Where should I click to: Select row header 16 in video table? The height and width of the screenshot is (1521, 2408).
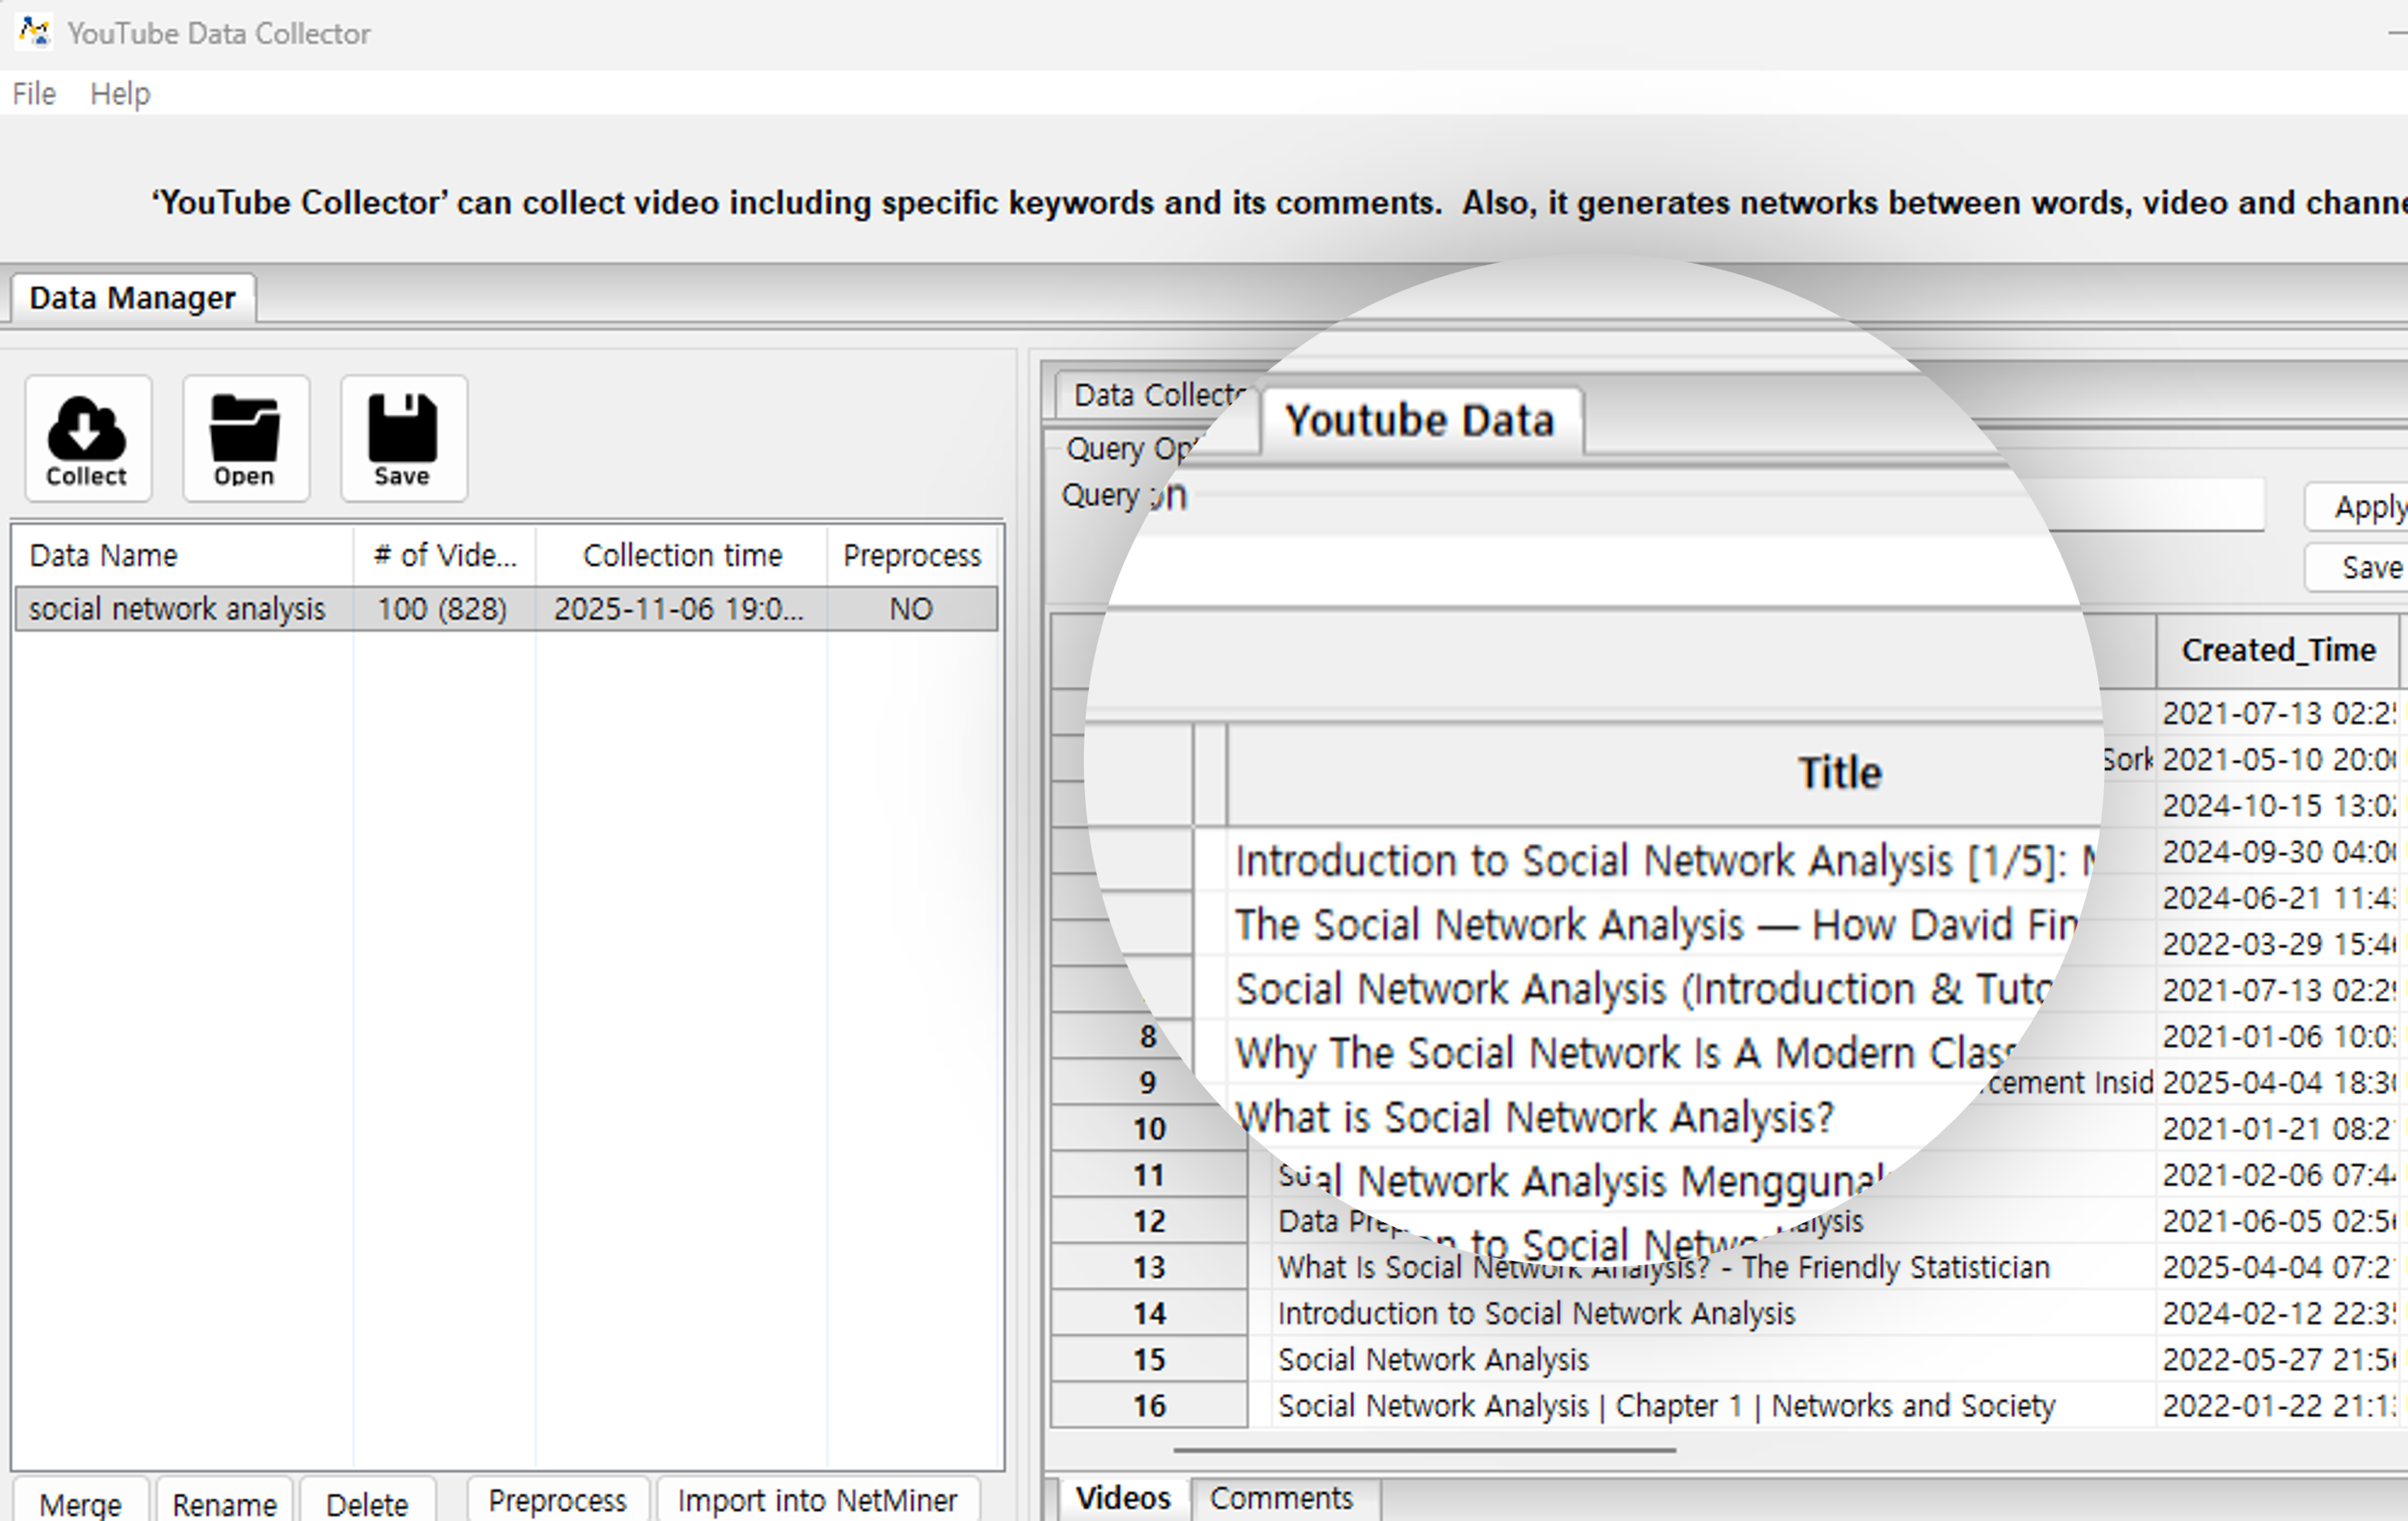pyautogui.click(x=1150, y=1405)
